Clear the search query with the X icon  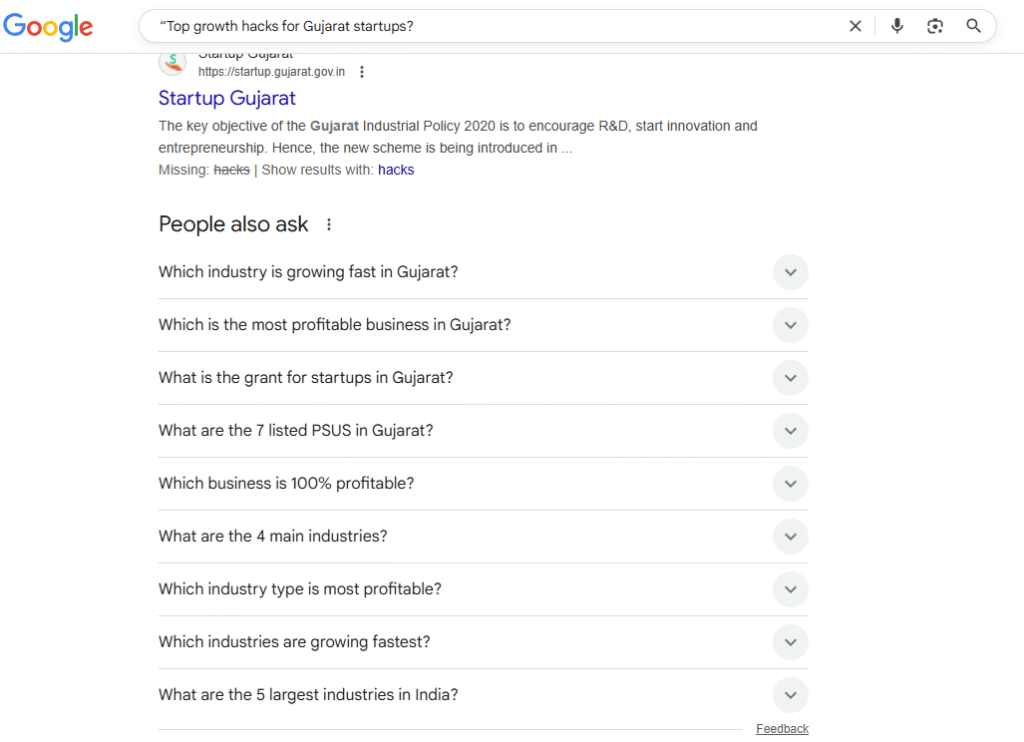coord(855,25)
